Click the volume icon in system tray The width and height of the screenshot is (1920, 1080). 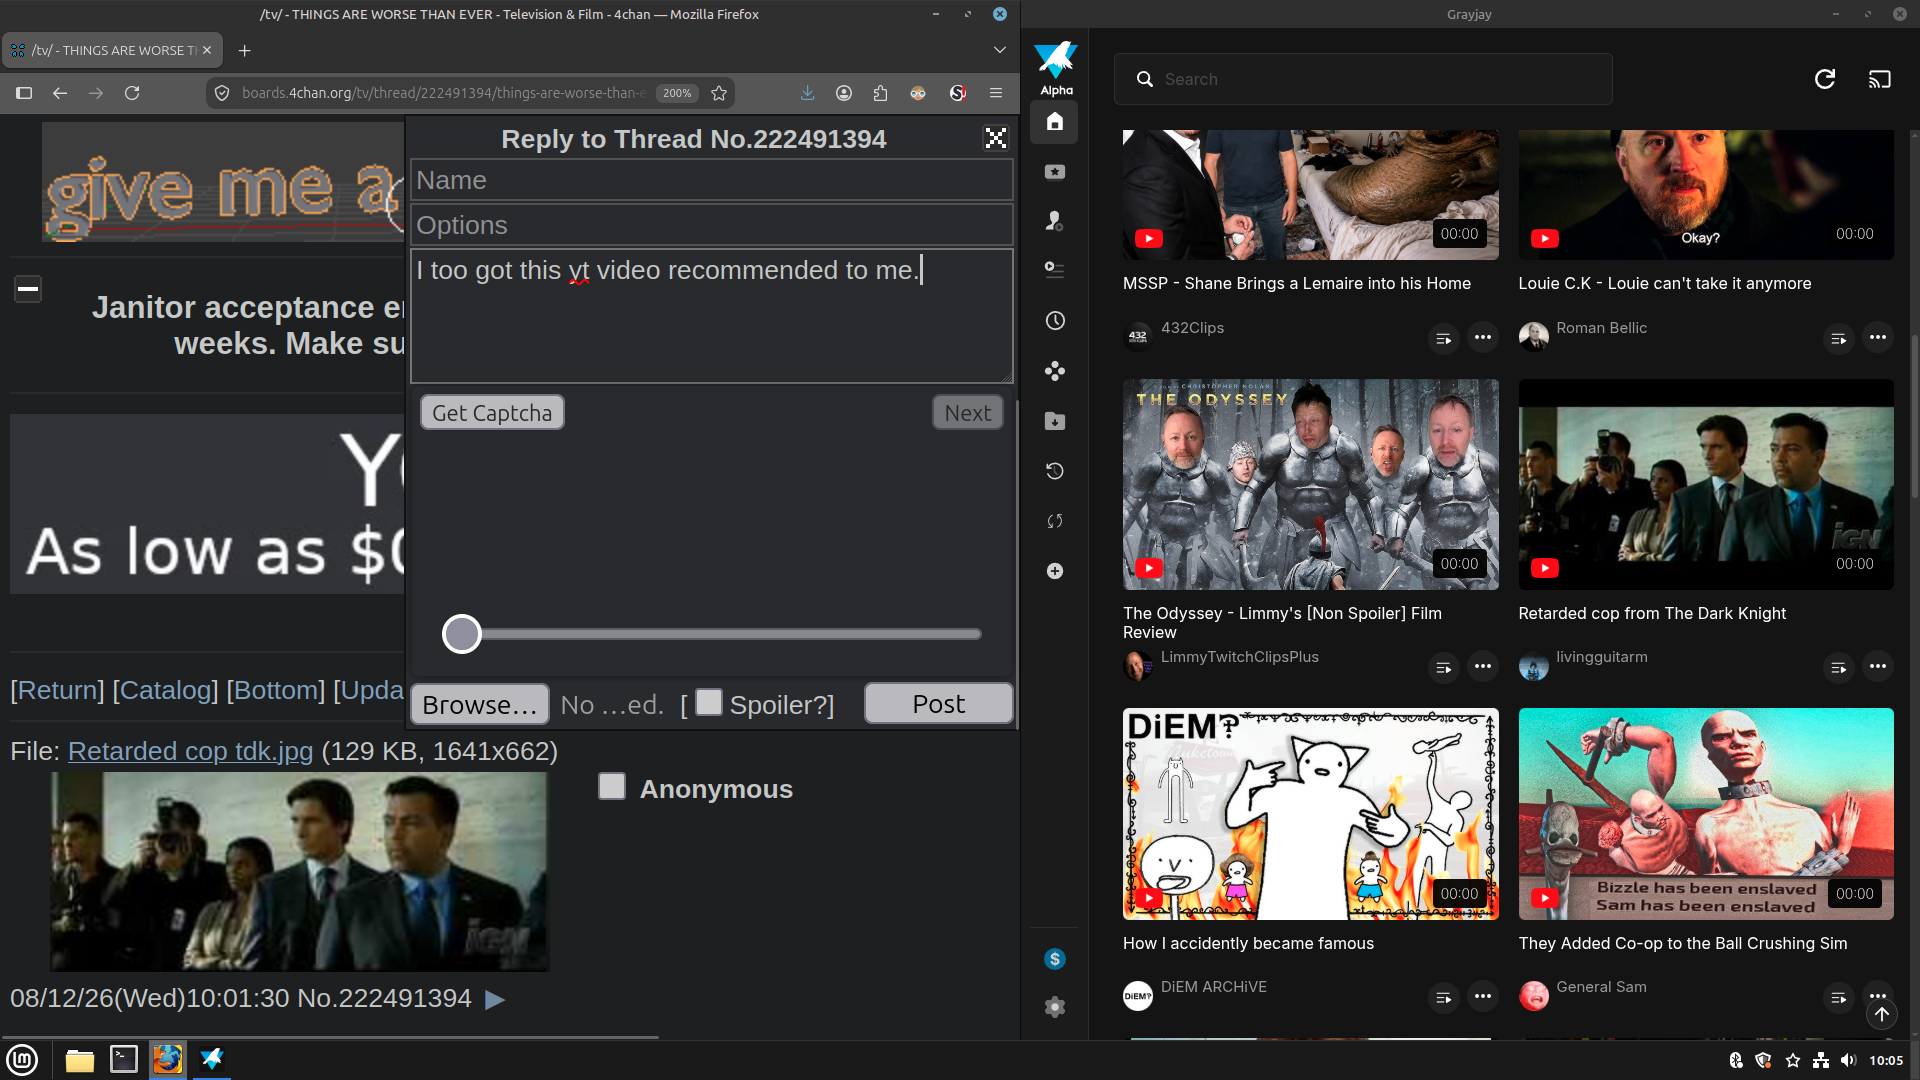click(x=1848, y=1060)
